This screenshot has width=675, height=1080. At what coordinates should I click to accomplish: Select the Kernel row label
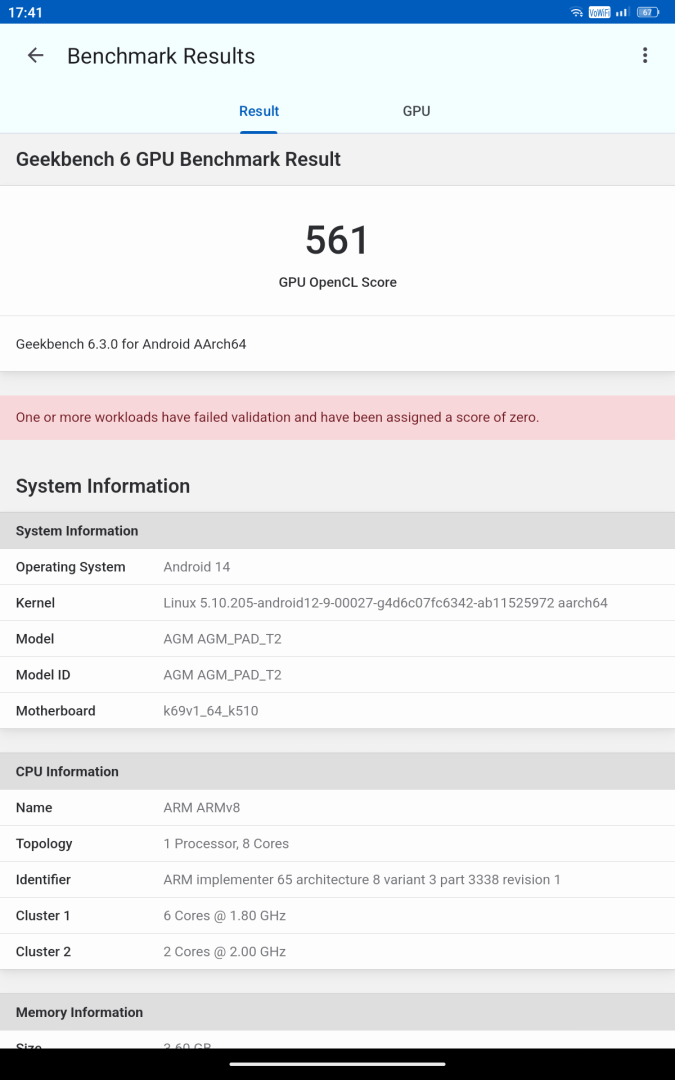35,603
